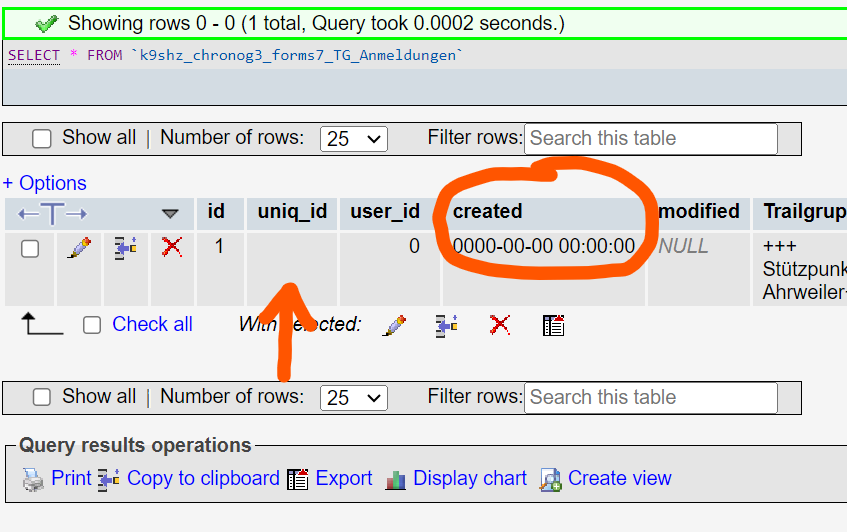The image size is (847, 532).
Task: Click the With selected edit pencil icon
Action: pos(395,325)
